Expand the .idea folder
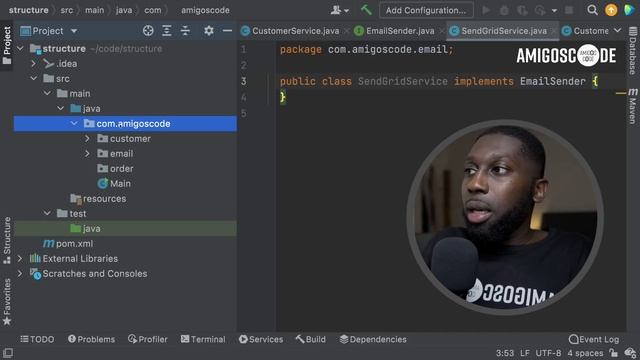Screen dimensions: 640x360 click(33, 64)
